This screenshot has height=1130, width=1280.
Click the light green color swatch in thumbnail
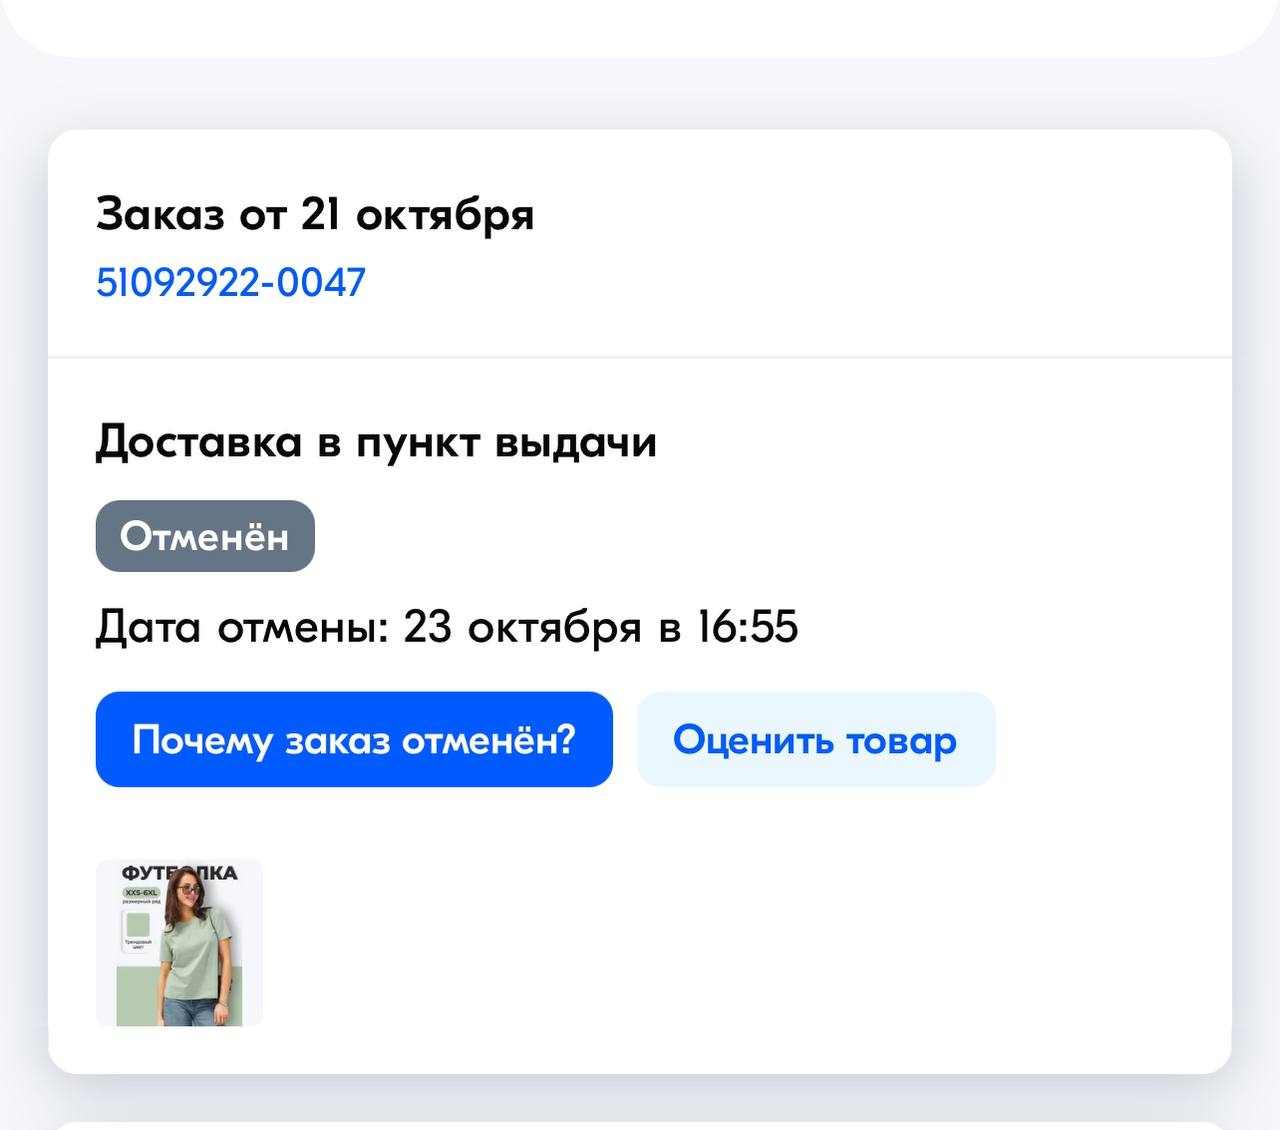point(137,923)
